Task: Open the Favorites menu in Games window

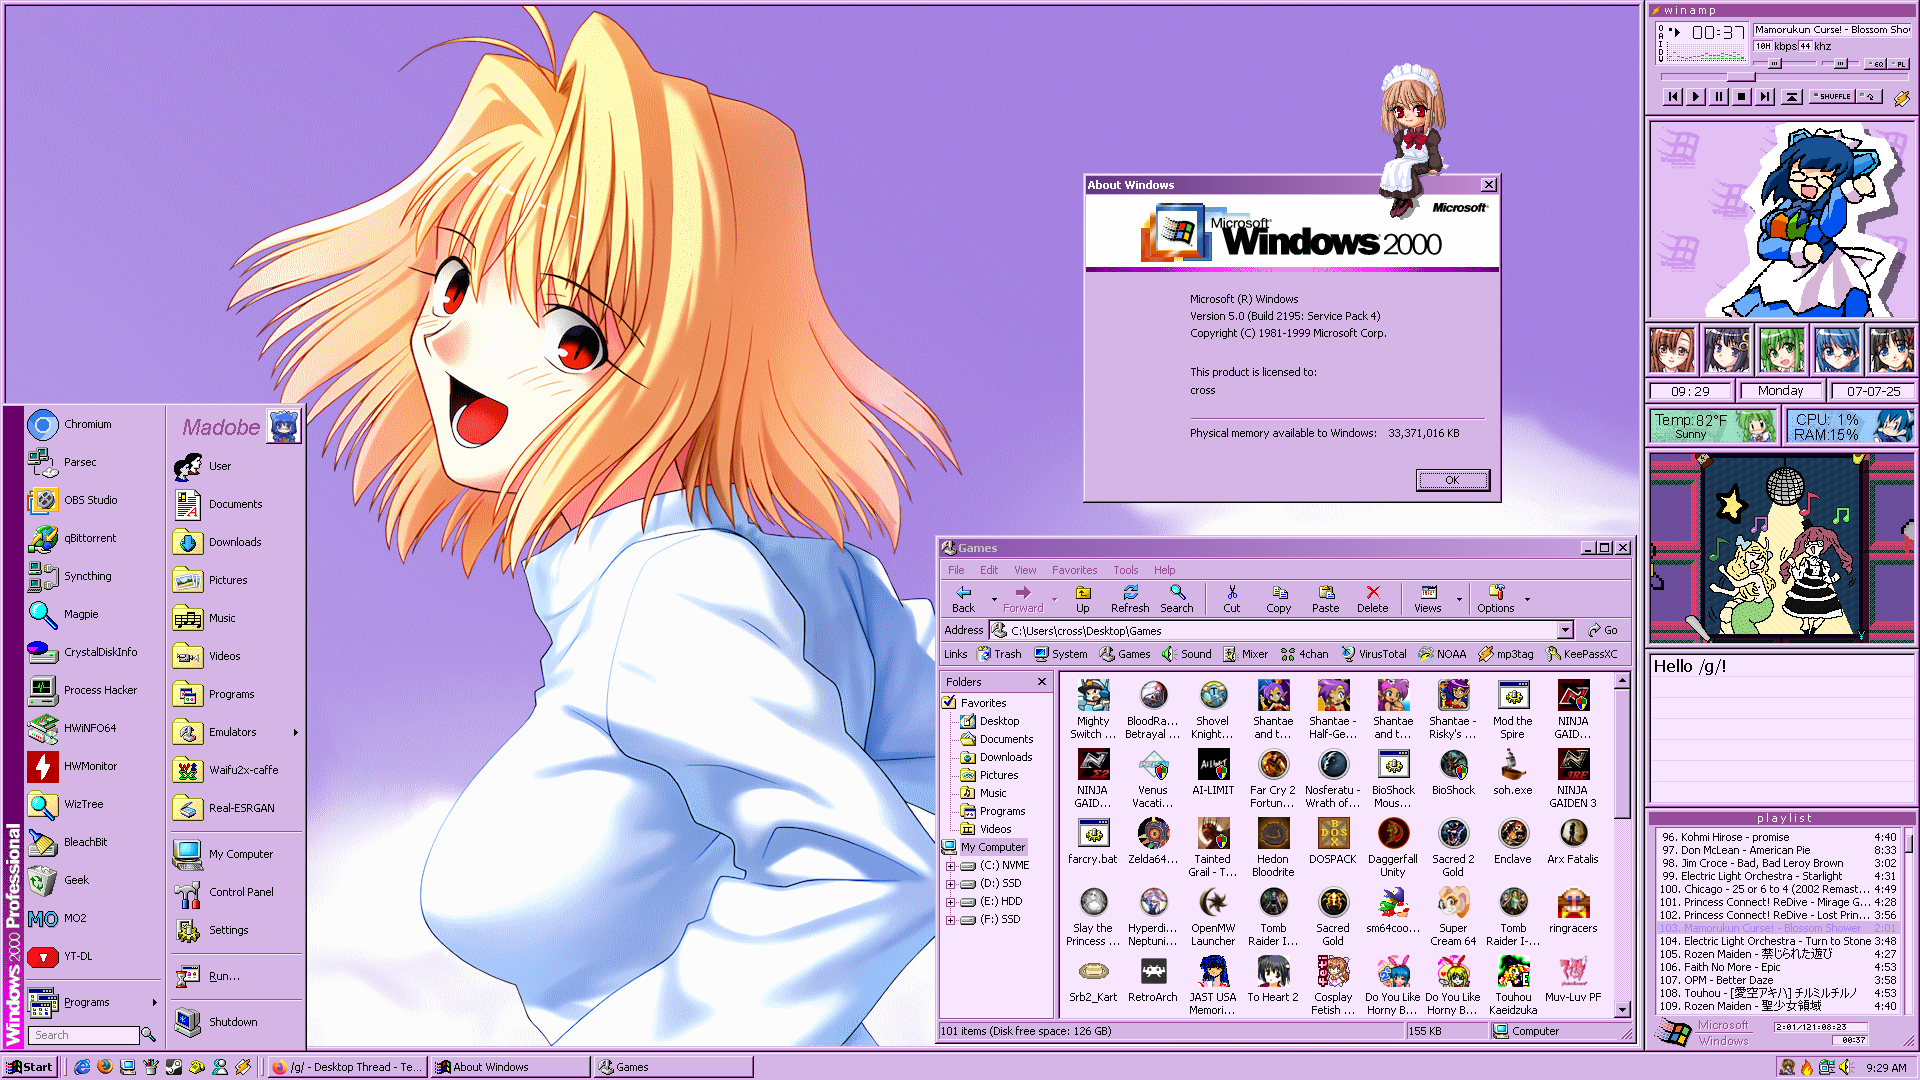Action: [1074, 570]
